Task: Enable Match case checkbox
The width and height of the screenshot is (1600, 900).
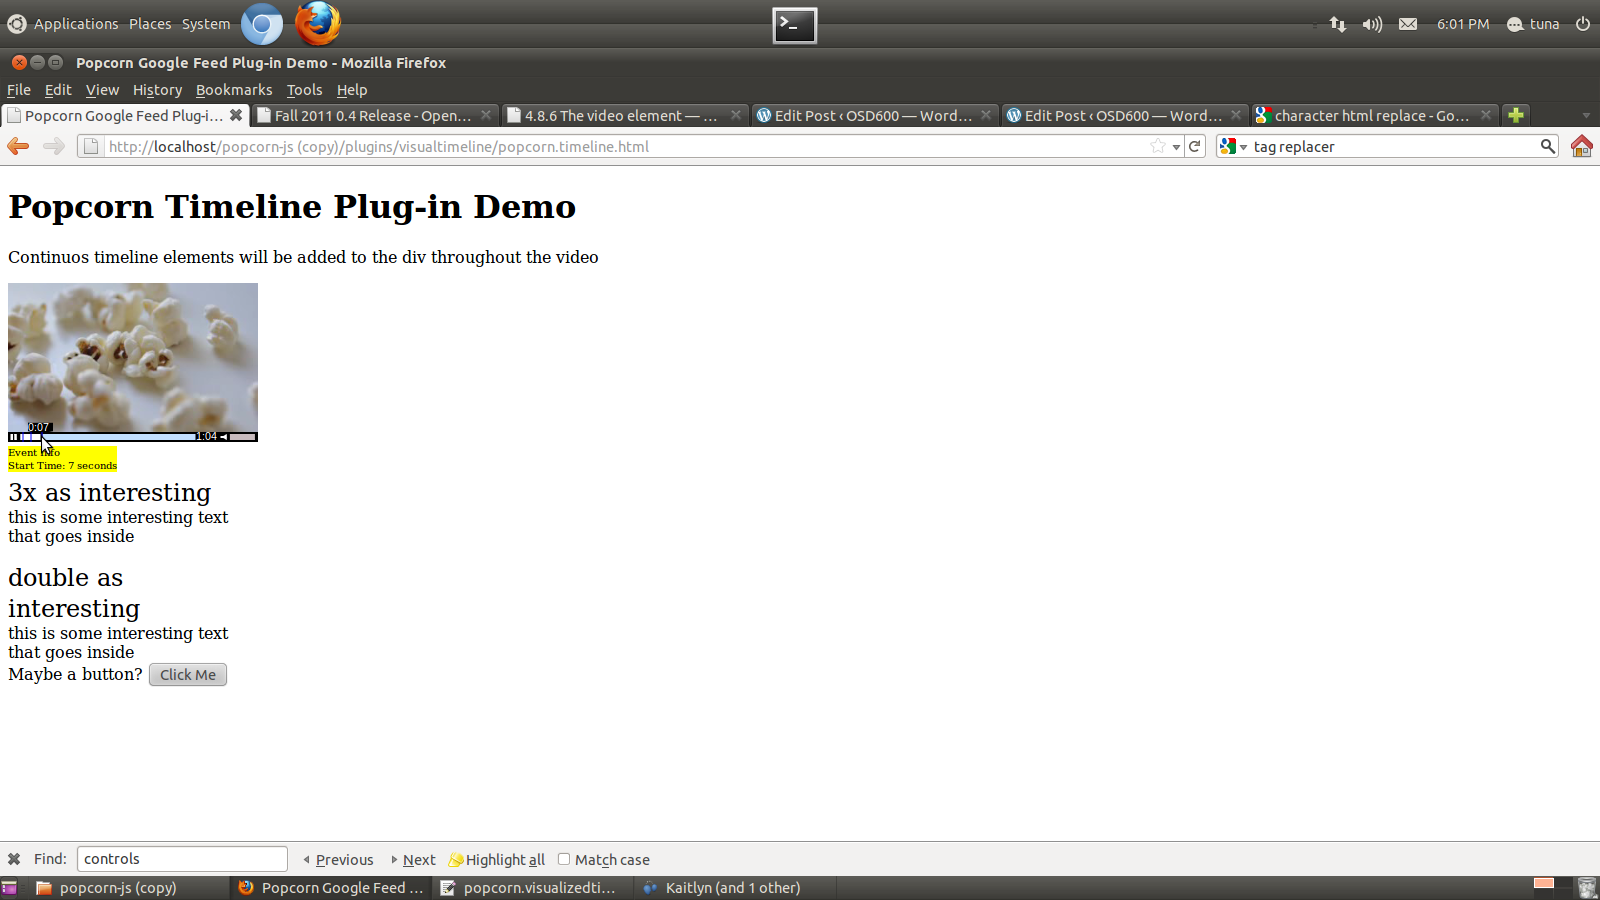Action: (x=564, y=859)
